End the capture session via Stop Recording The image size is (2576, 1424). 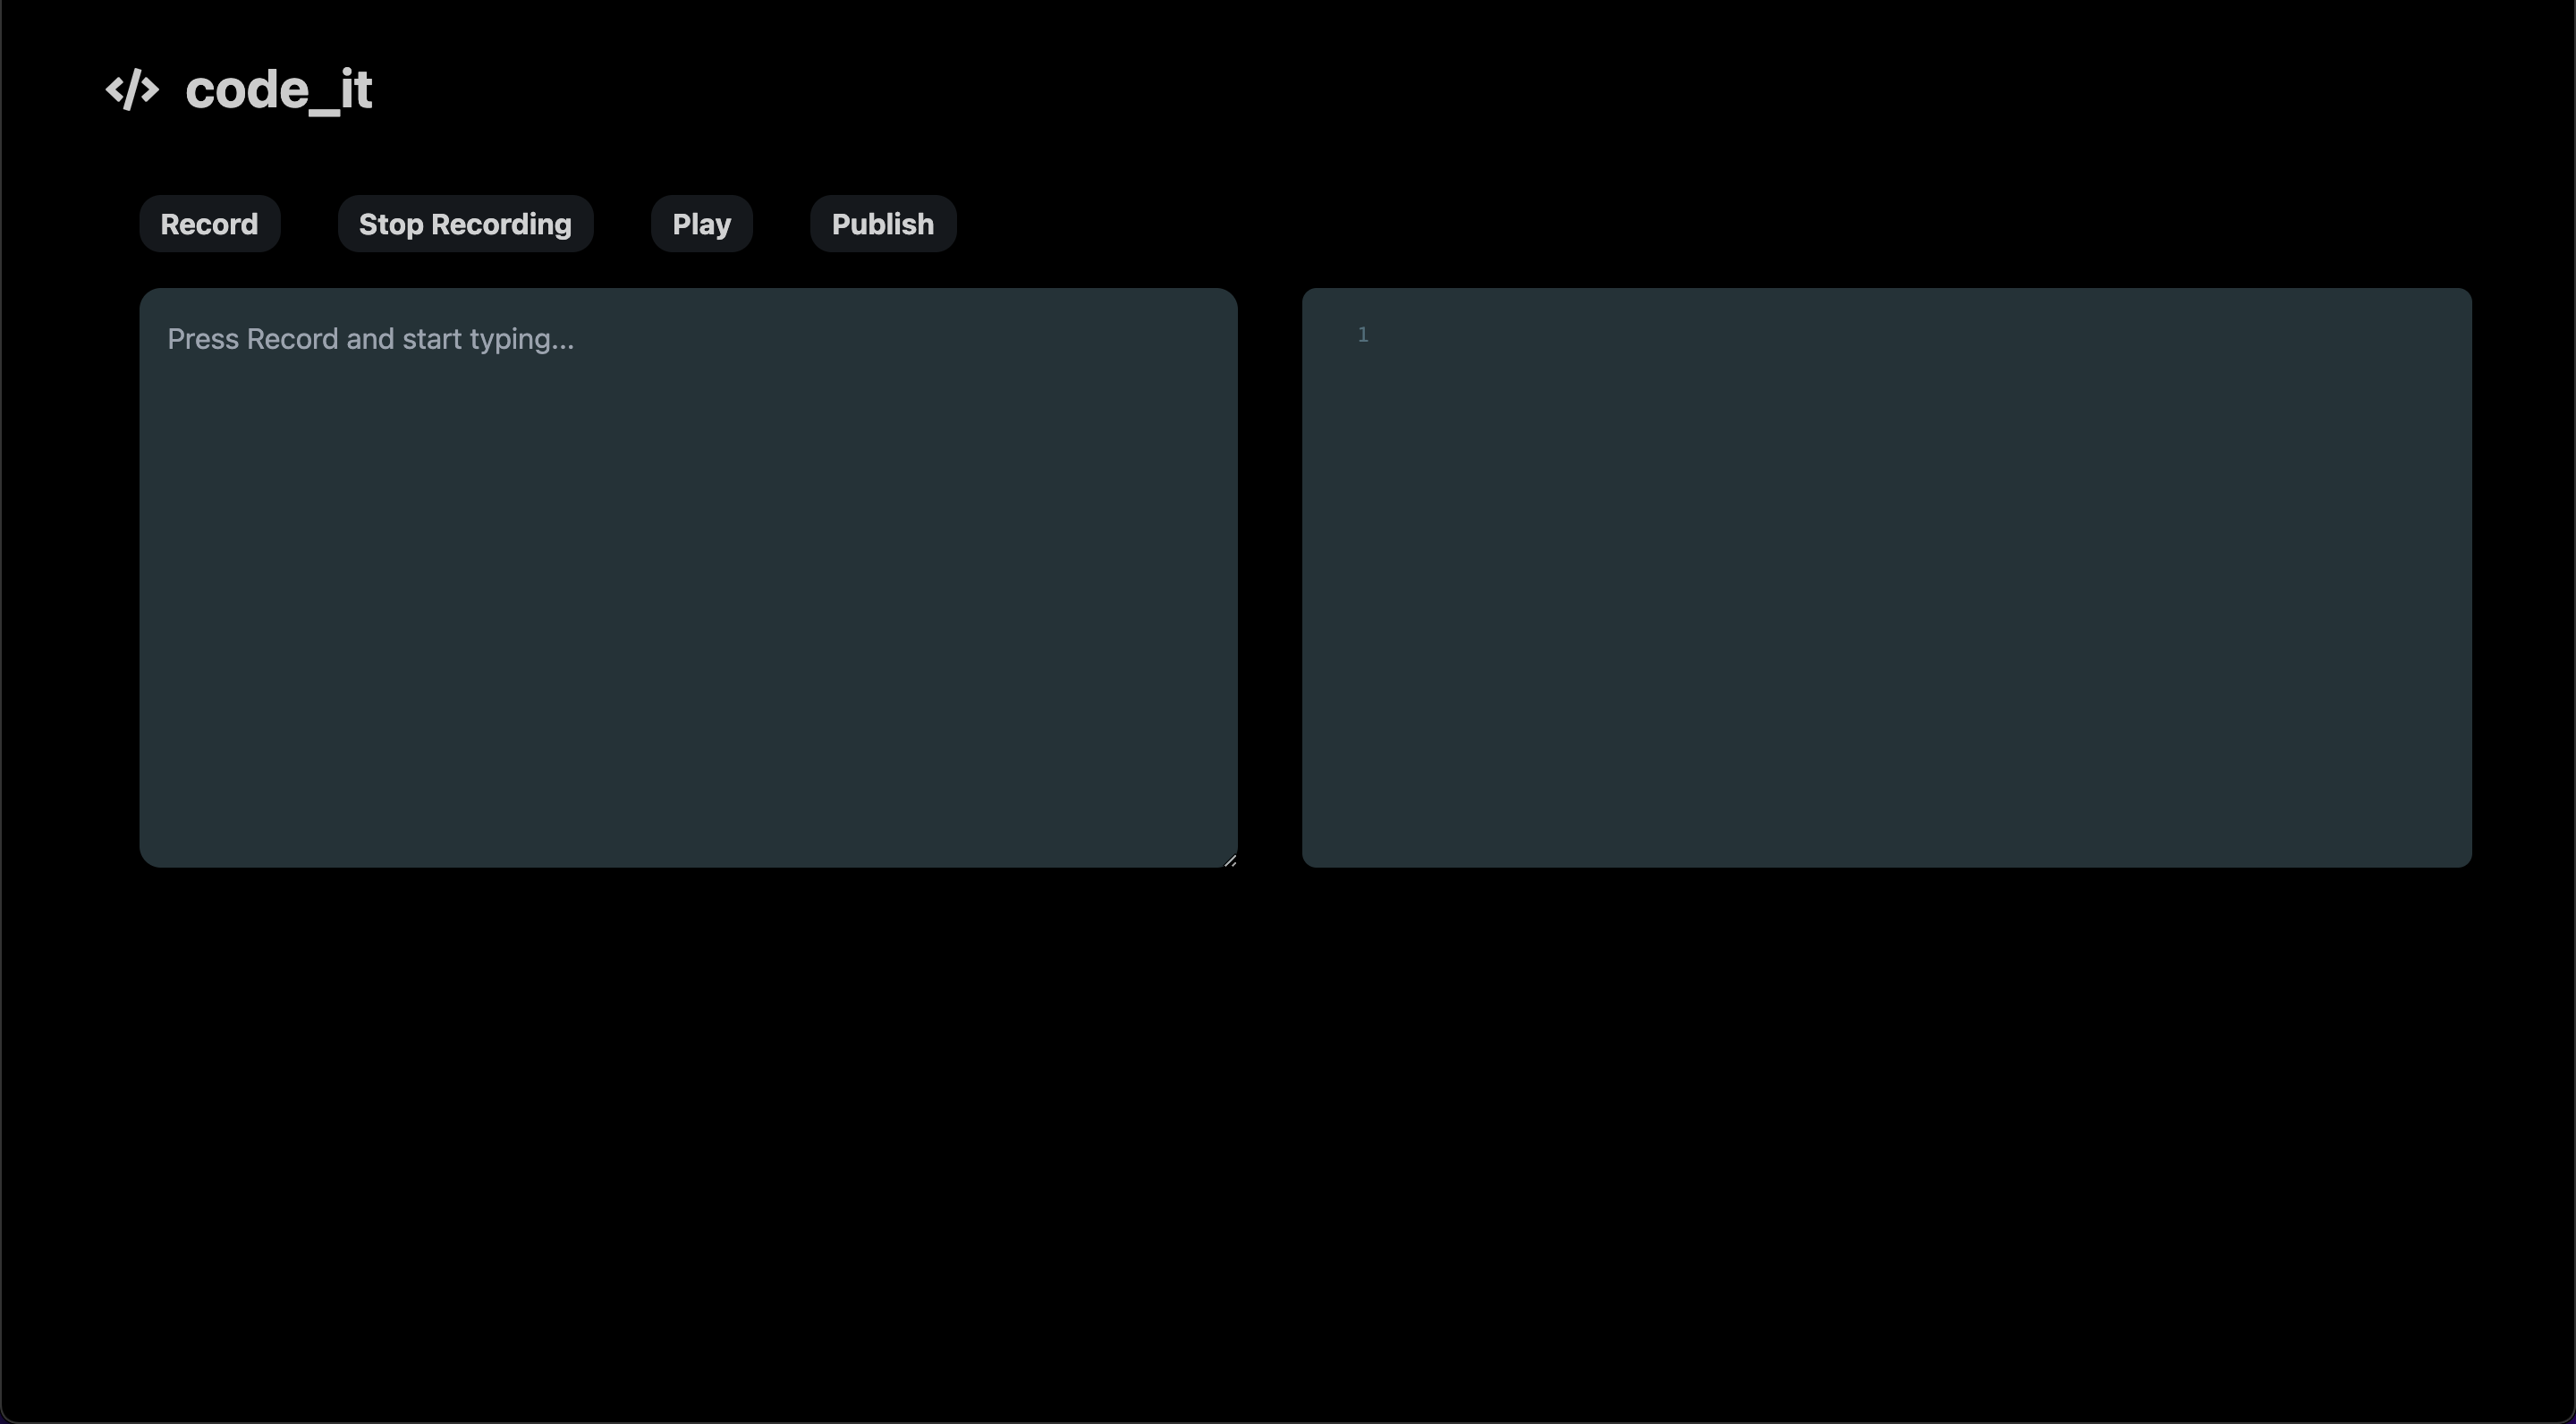pos(465,224)
